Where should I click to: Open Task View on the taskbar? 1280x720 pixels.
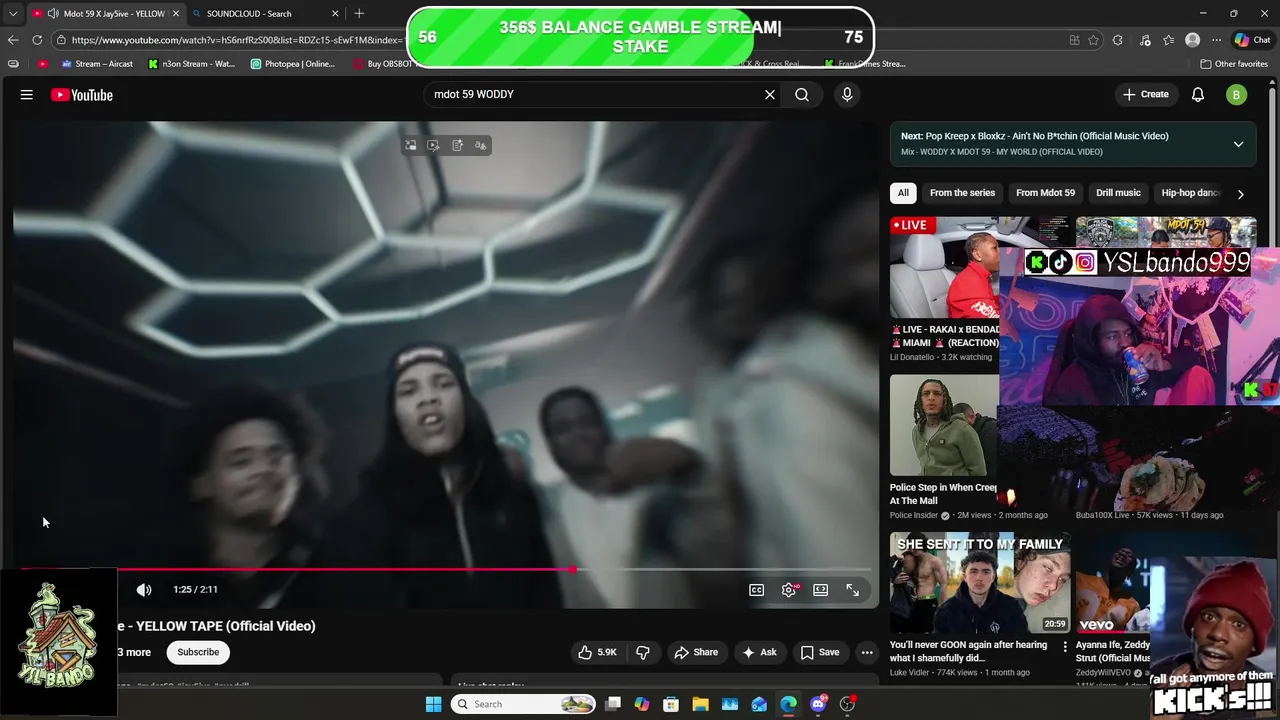click(x=613, y=704)
